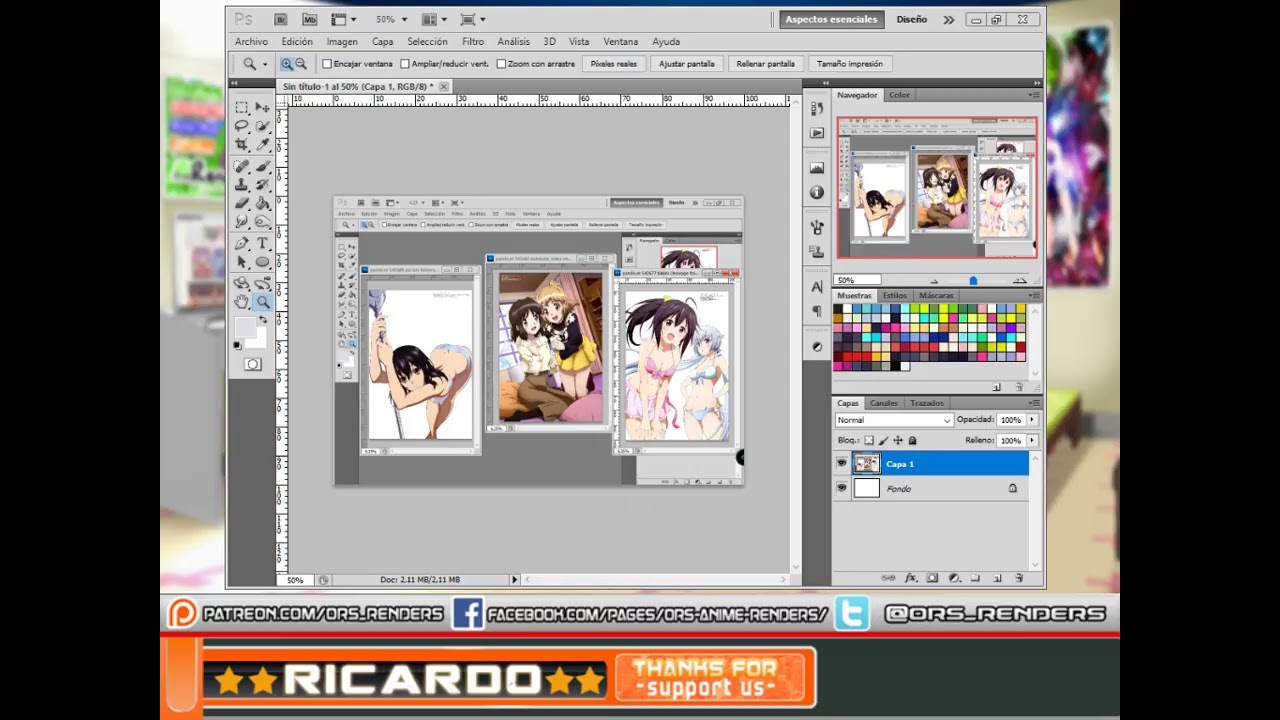1280x720 pixels.
Task: Choose the zoom-out mode in options bar
Action: coord(300,64)
